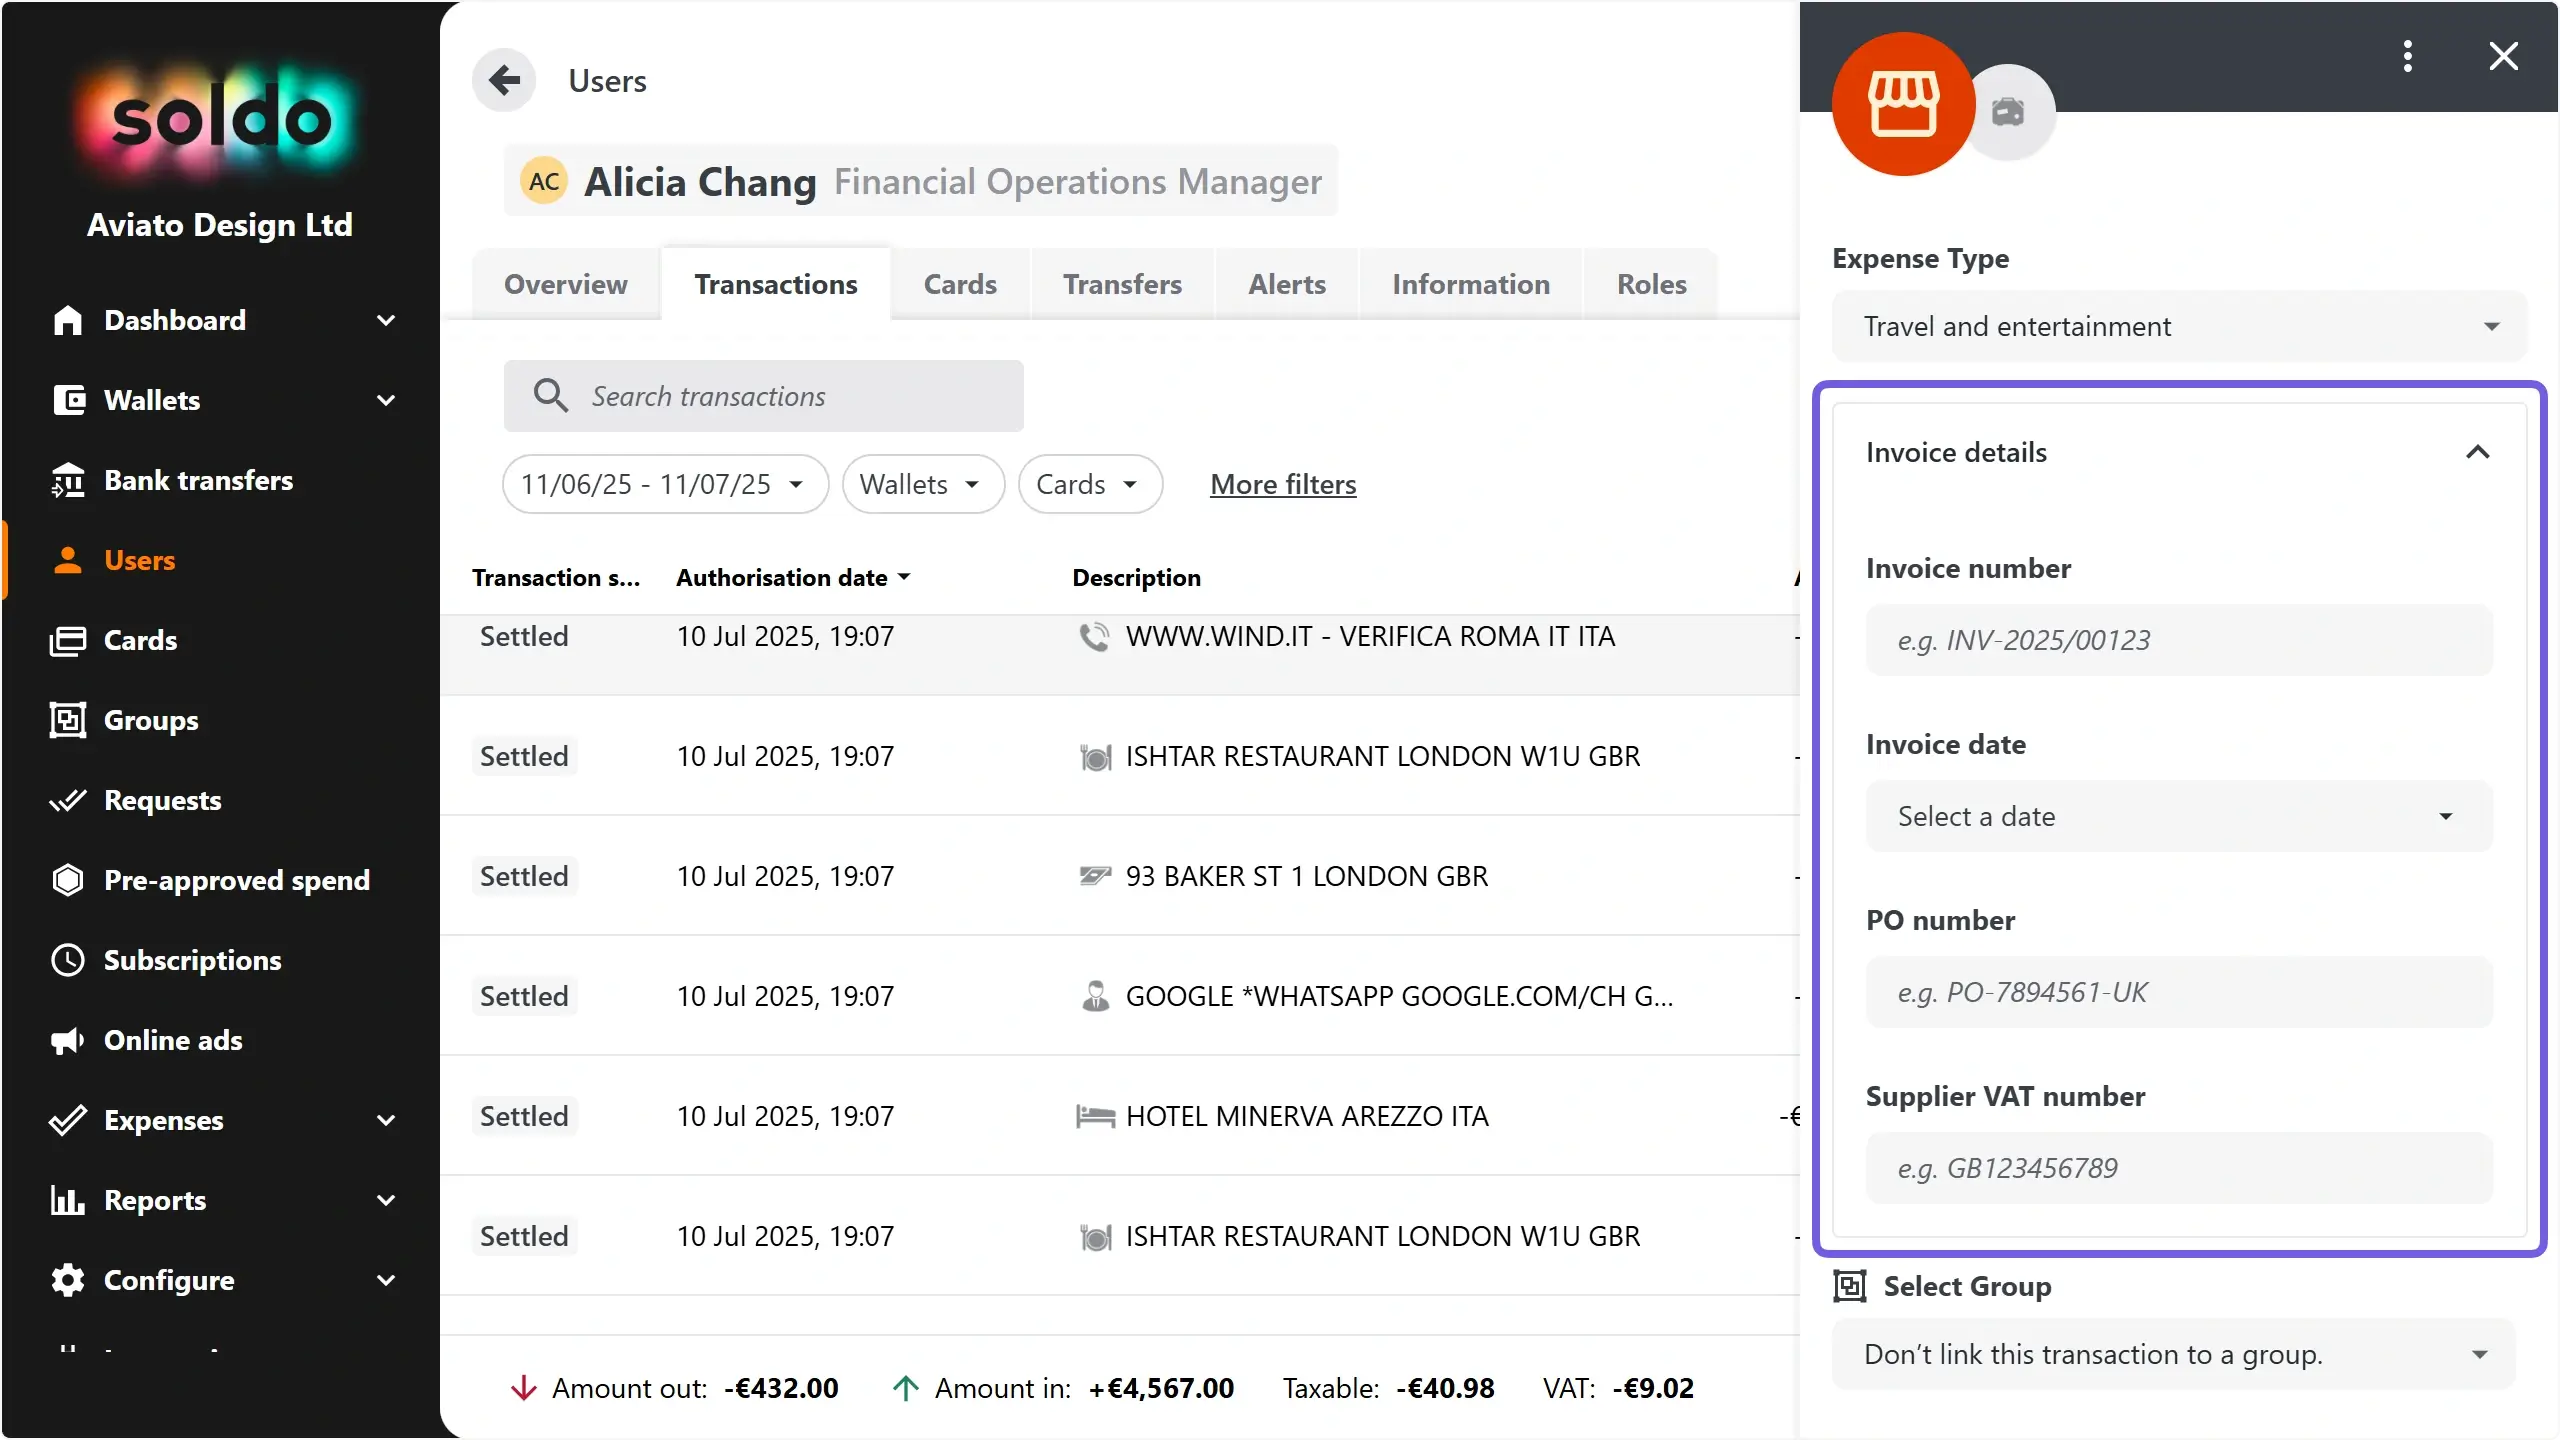Viewport: 2560px width, 1440px height.
Task: Click the Requests double-check icon
Action: coord(68,800)
